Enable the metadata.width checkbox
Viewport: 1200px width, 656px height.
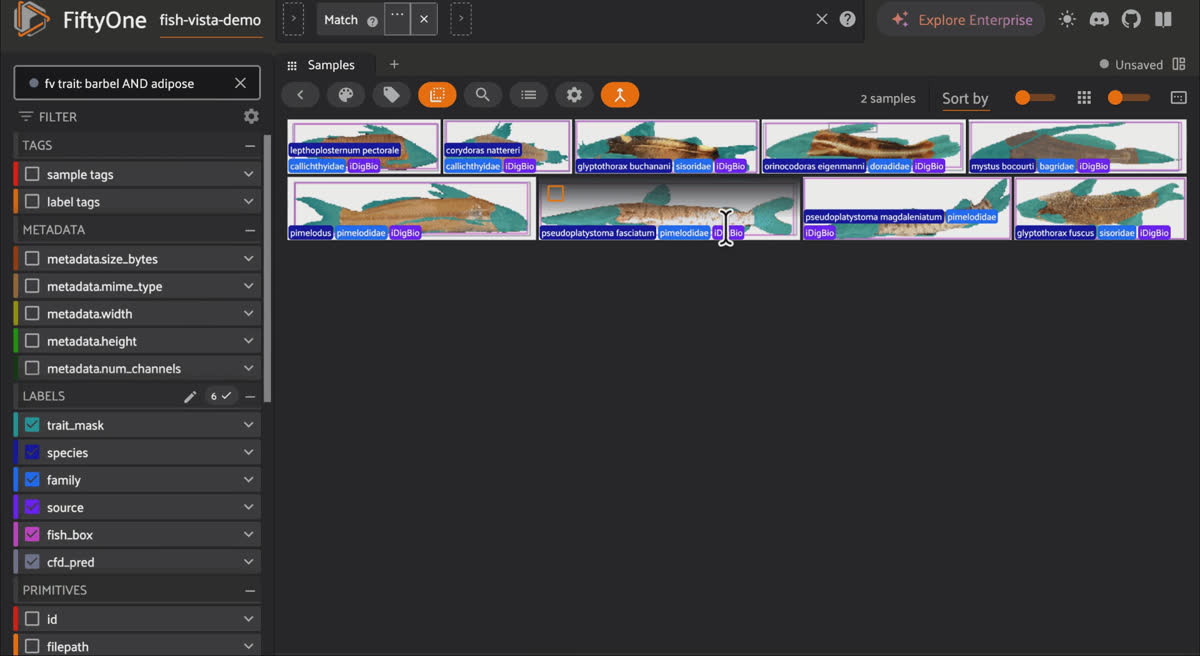(32, 314)
